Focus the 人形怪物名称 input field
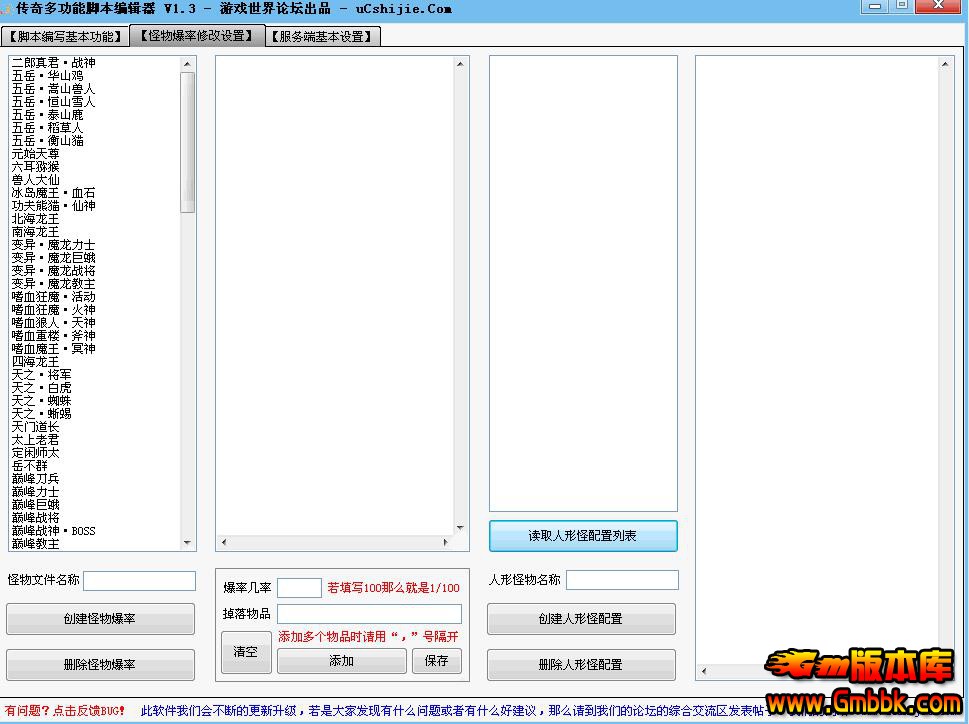Screen dimensions: 969x724 tap(622, 580)
